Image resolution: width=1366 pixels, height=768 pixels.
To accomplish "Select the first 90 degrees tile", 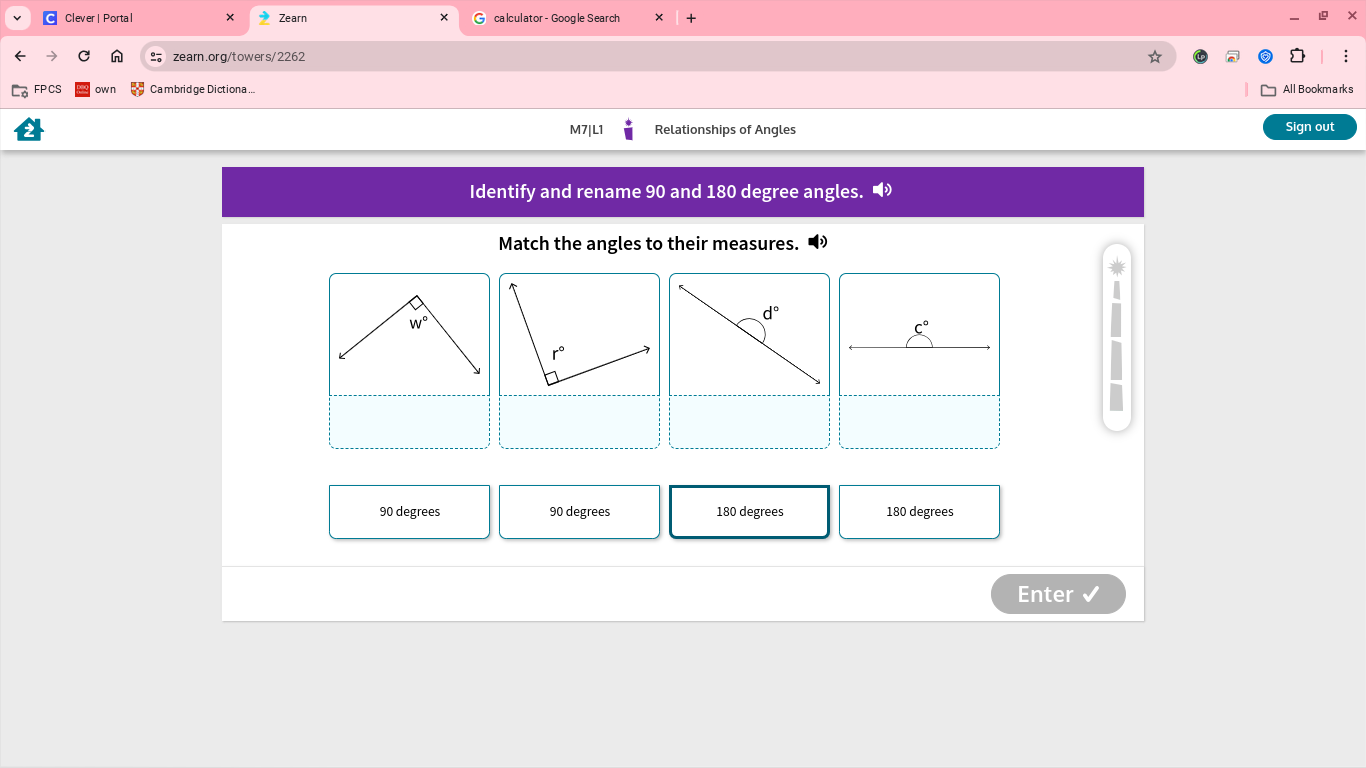I will [x=410, y=512].
